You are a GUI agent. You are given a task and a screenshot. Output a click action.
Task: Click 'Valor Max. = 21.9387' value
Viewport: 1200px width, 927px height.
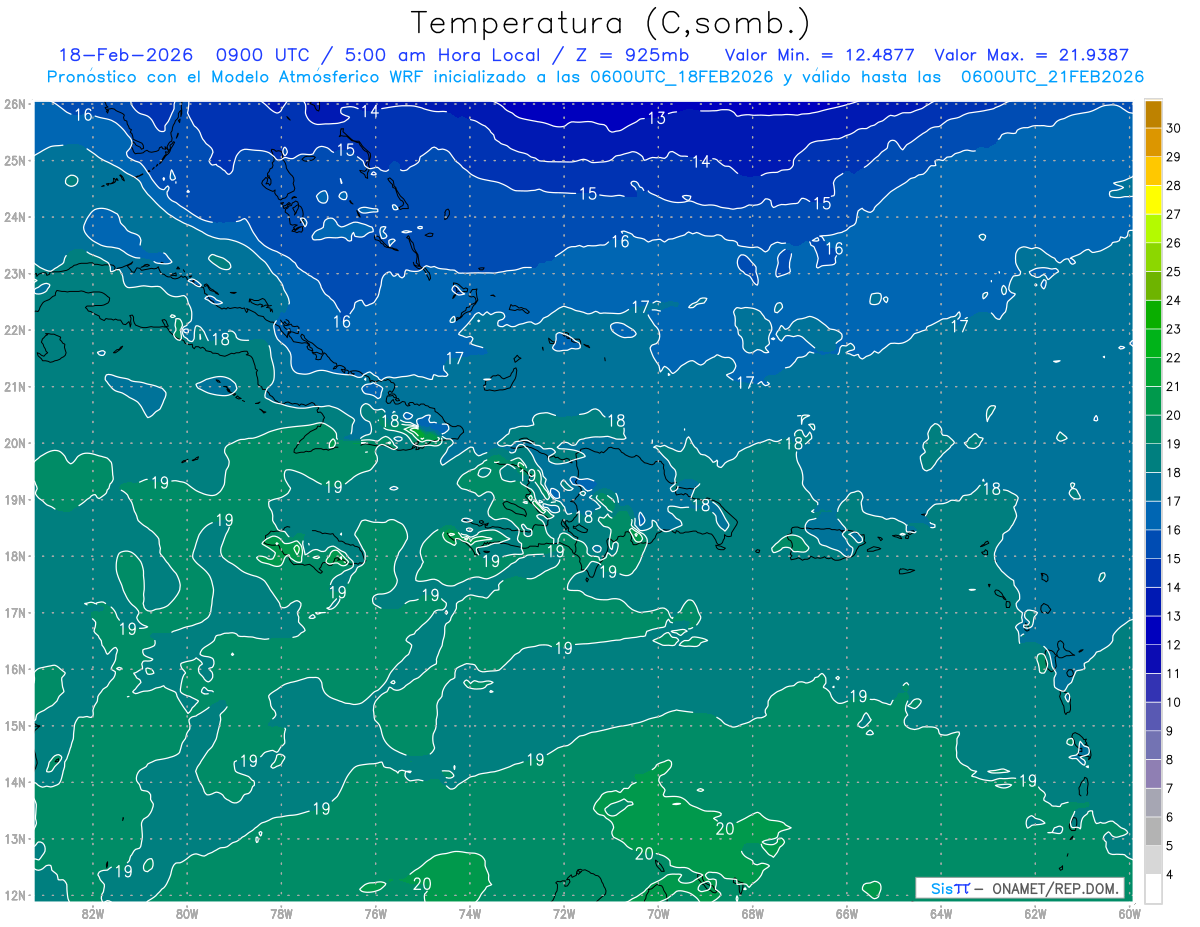point(1031,56)
